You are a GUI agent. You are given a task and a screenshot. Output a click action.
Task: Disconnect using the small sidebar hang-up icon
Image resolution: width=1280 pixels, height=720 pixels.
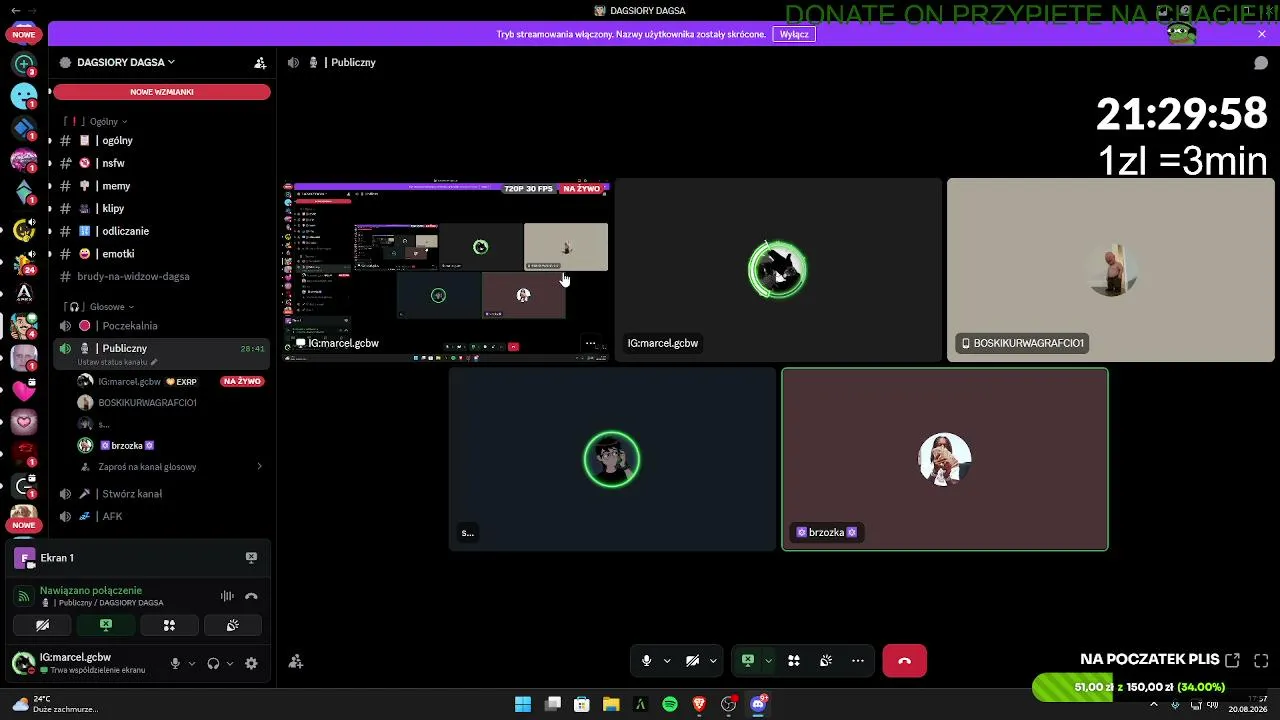(251, 596)
